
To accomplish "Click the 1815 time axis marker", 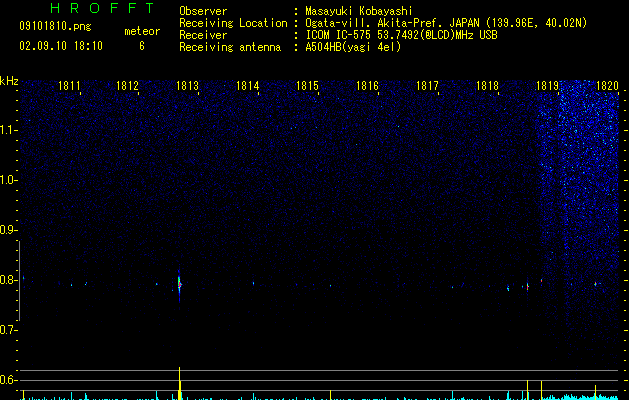I will click(307, 86).
